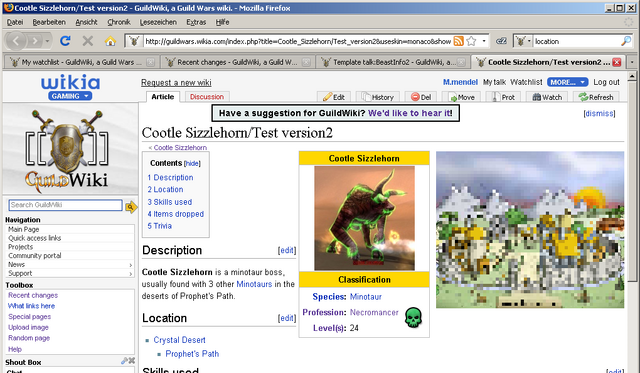Open Recent changes in Toolbox
The image size is (640, 373).
pos(33,295)
